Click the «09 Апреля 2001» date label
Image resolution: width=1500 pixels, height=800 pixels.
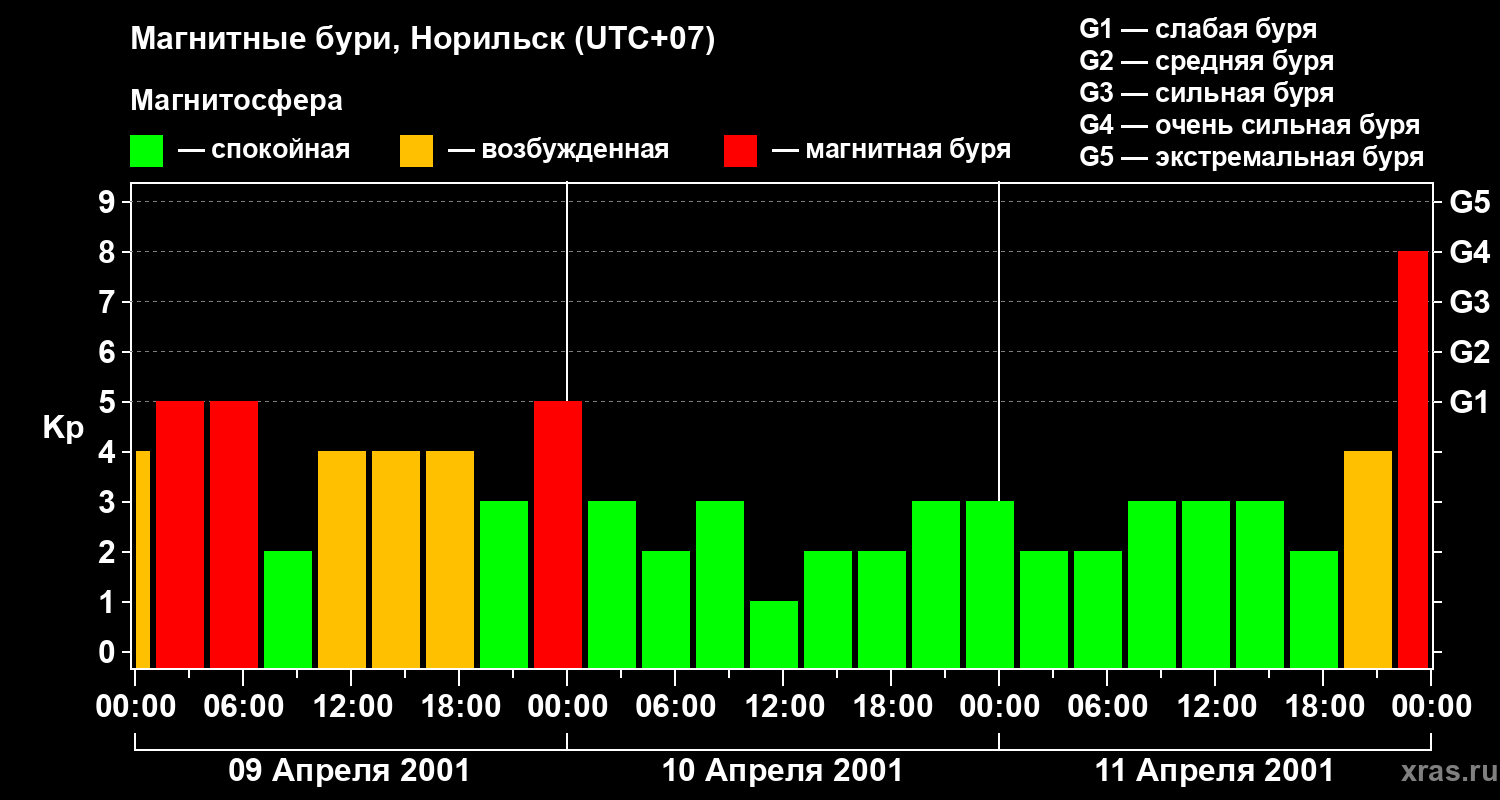click(x=350, y=771)
